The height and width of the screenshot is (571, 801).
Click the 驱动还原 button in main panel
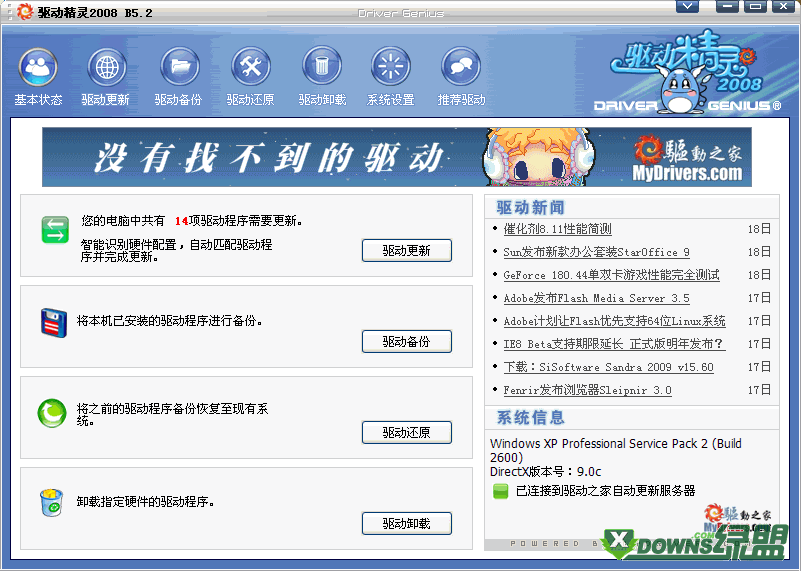click(407, 432)
